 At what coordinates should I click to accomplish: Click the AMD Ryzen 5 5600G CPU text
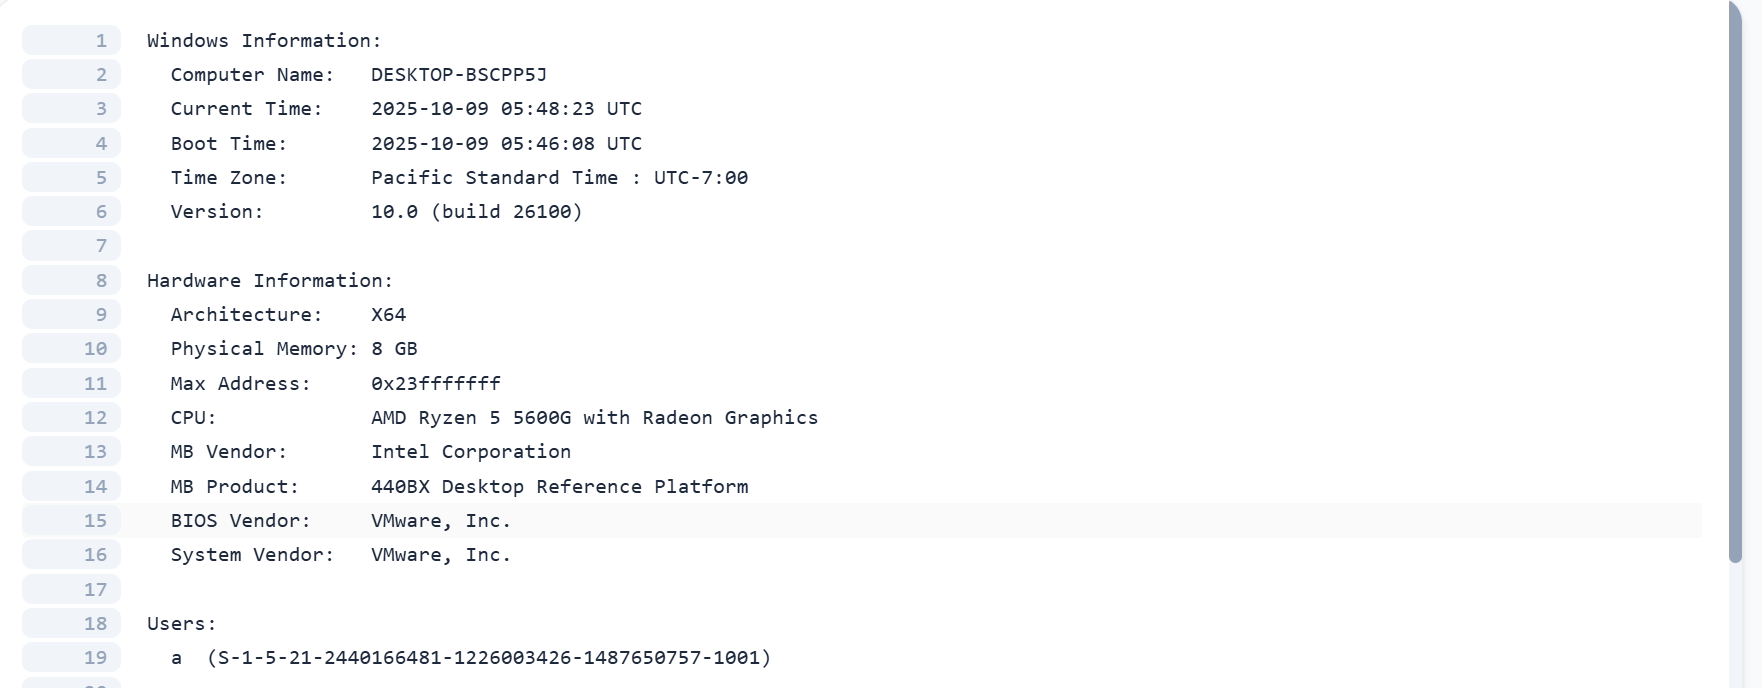[594, 418]
